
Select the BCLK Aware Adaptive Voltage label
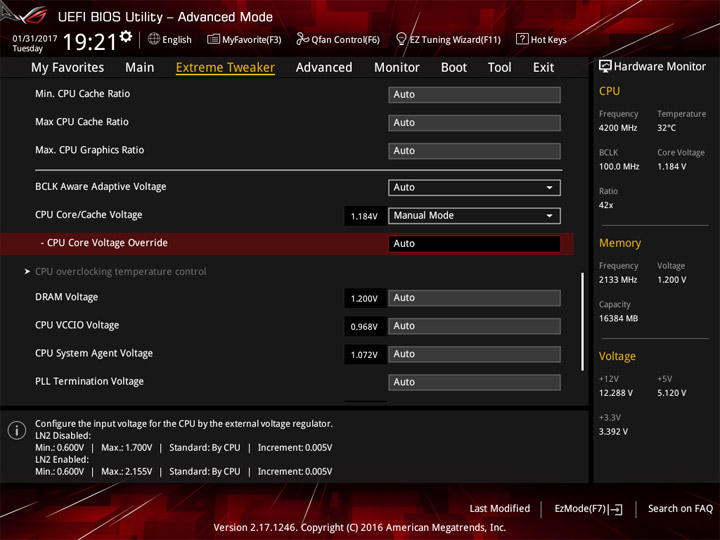101,187
